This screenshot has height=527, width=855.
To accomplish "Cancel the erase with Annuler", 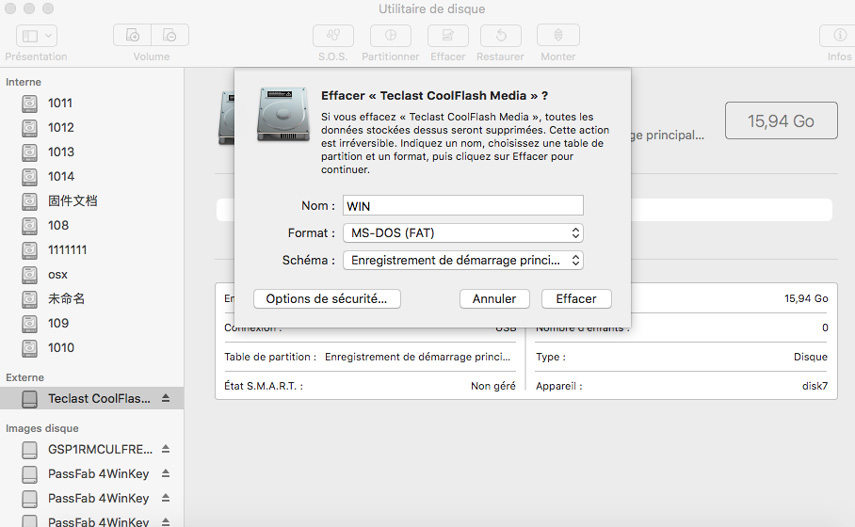I will (x=494, y=299).
